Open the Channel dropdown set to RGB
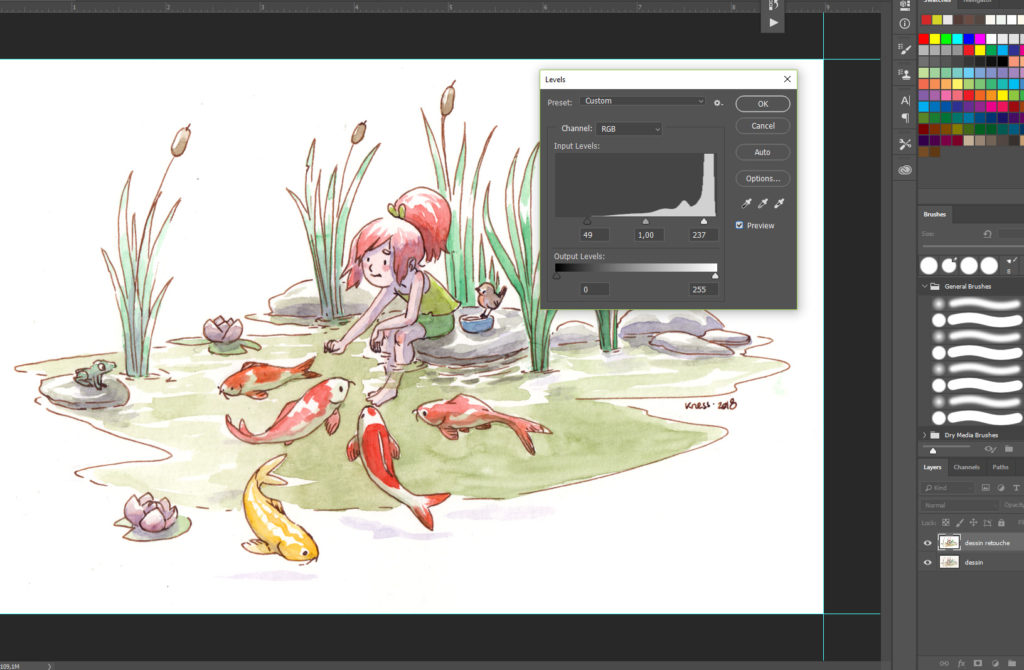1024x670 pixels. click(629, 129)
